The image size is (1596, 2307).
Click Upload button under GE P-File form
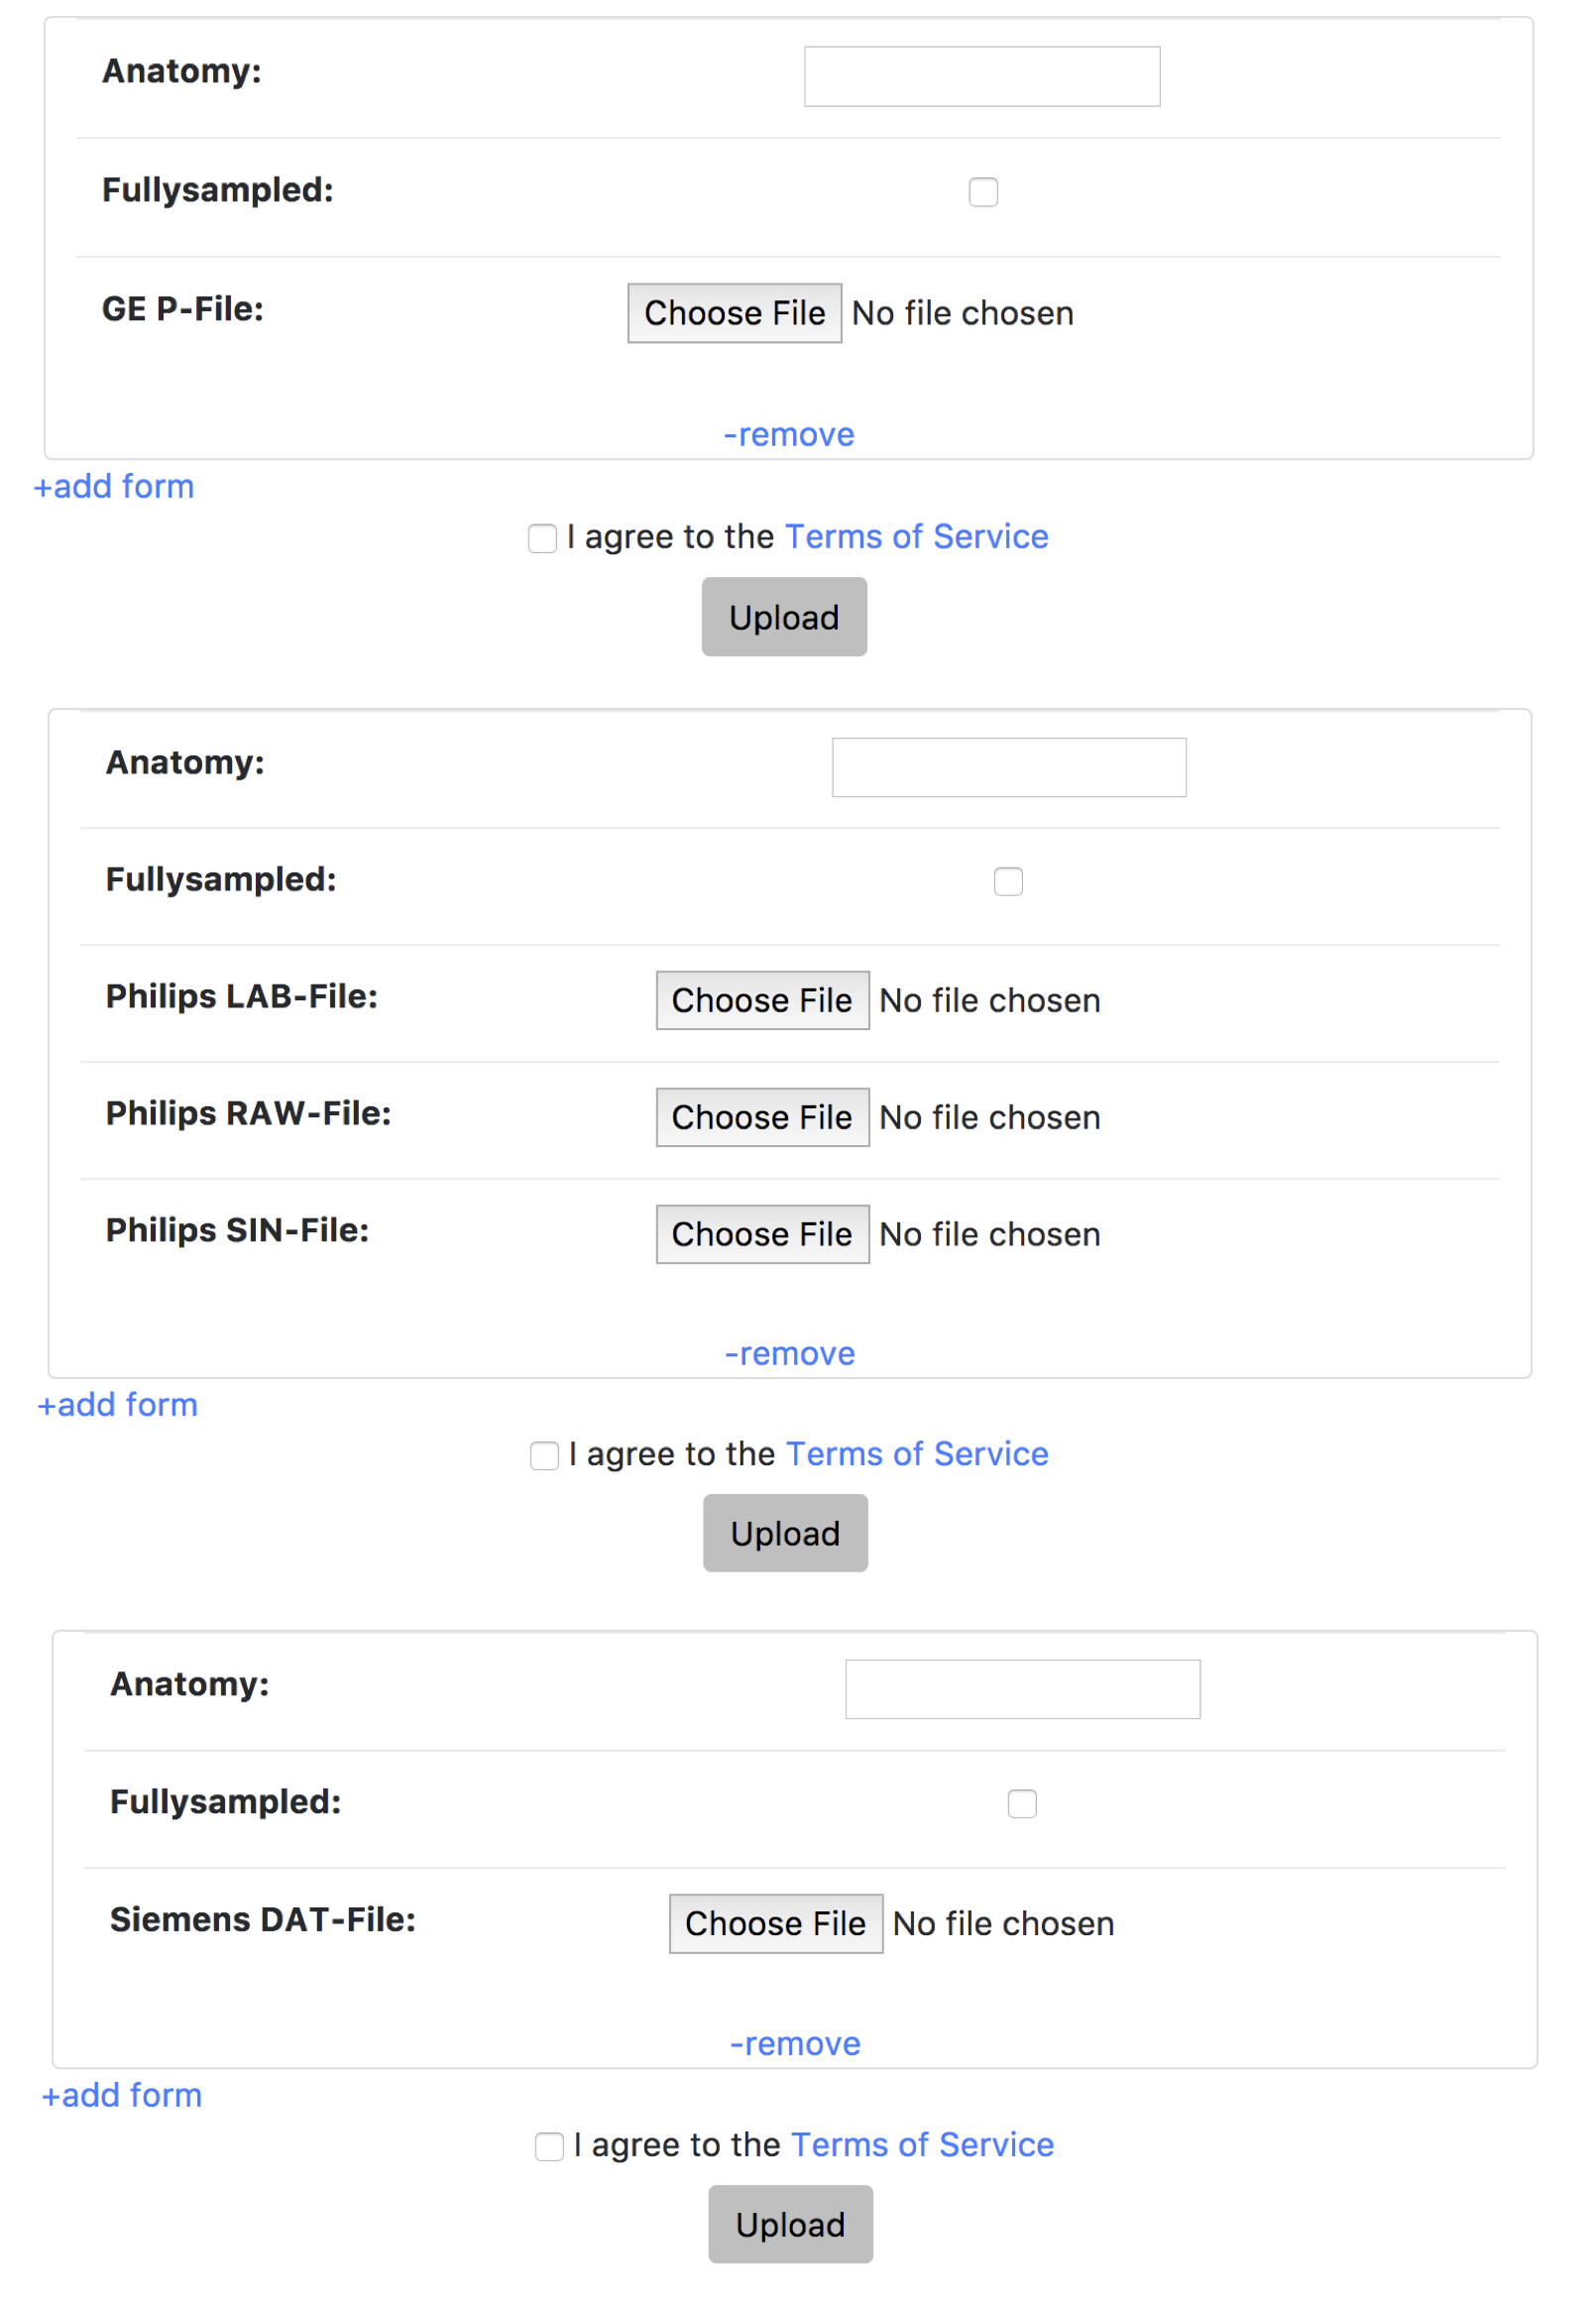[784, 617]
